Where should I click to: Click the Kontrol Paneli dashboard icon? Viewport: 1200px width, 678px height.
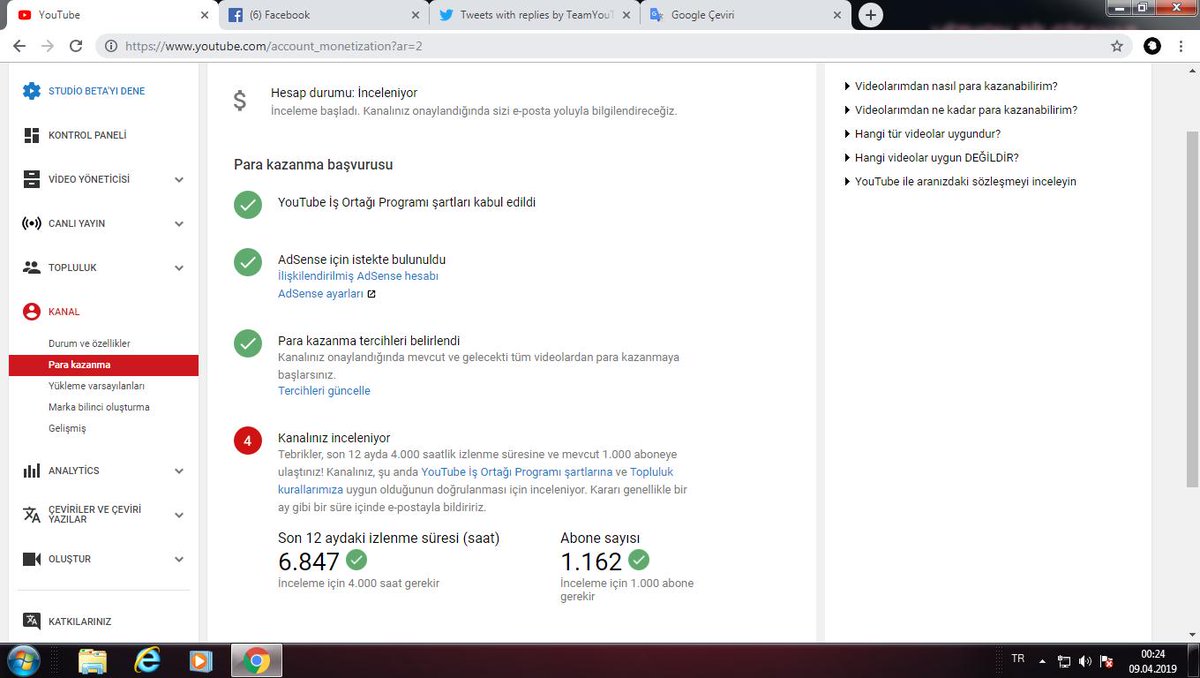coord(31,135)
